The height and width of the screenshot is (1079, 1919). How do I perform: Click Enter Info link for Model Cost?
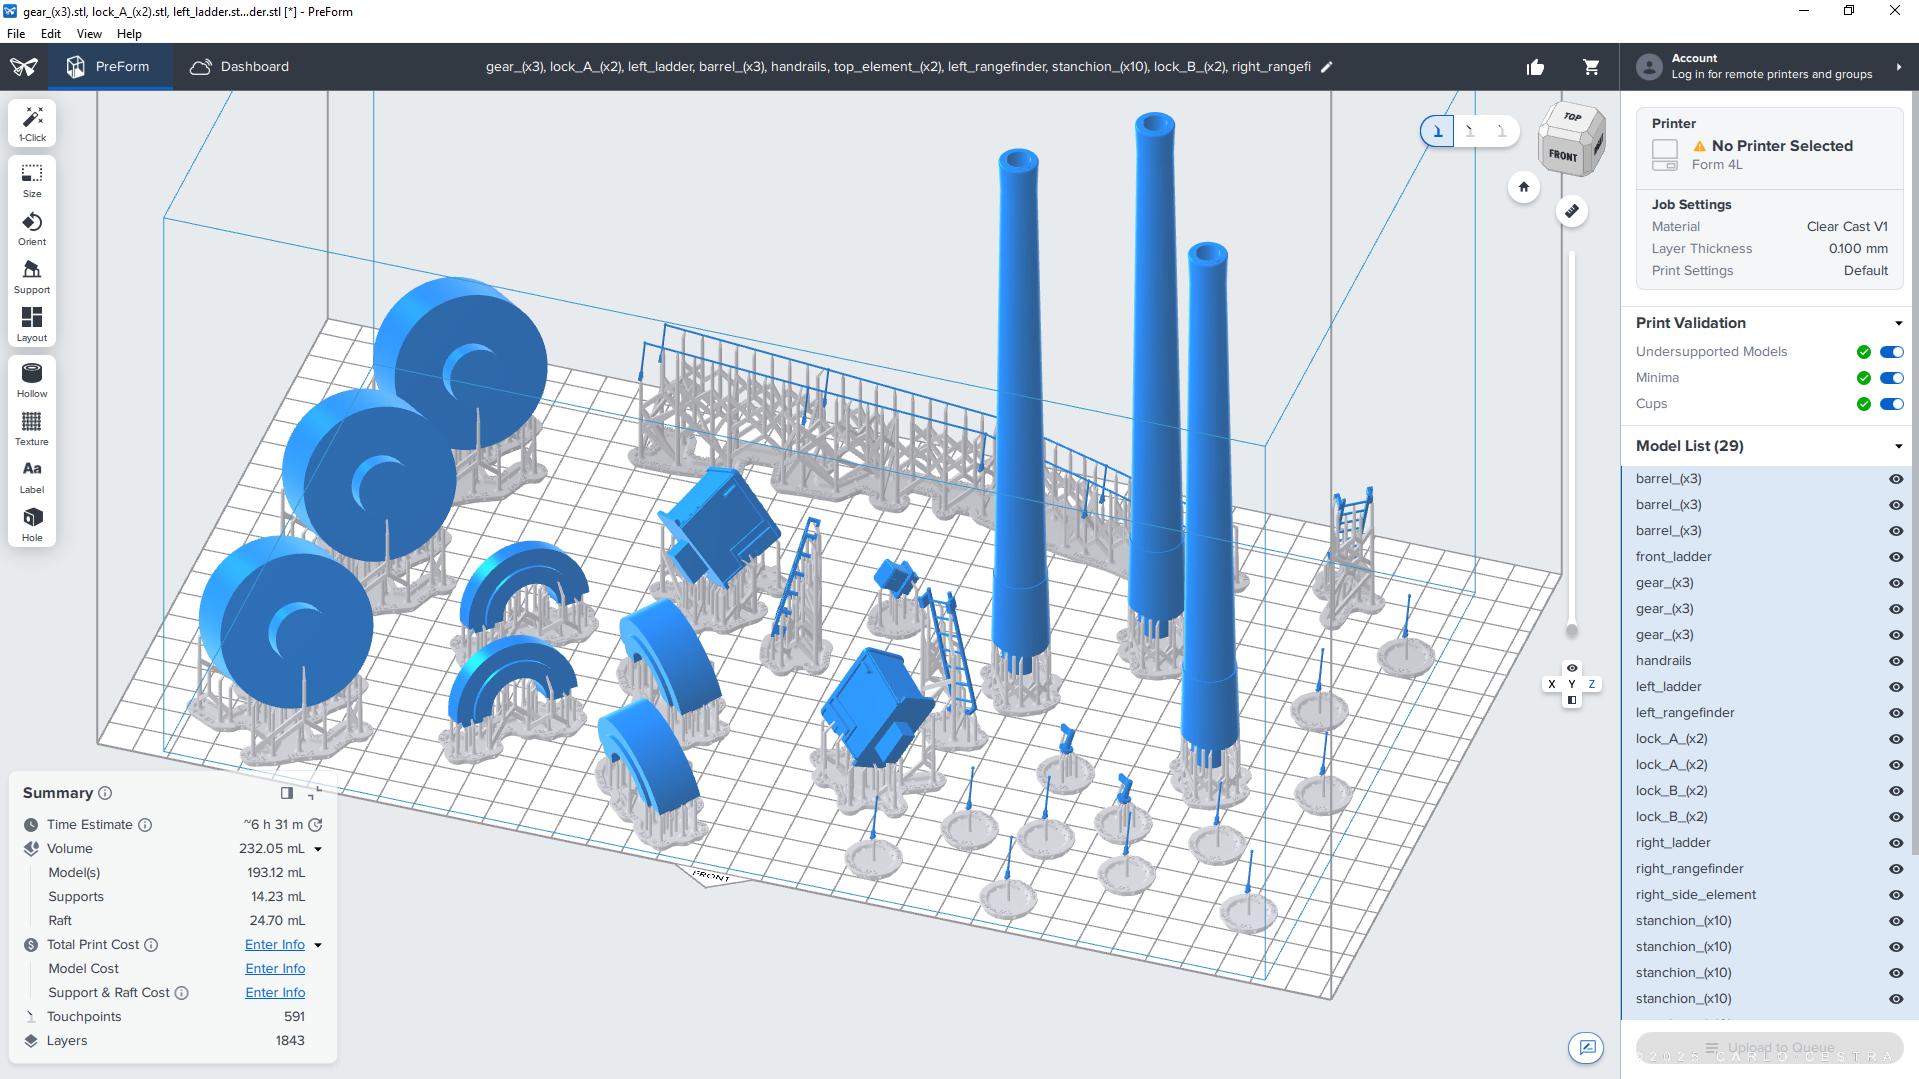275,969
